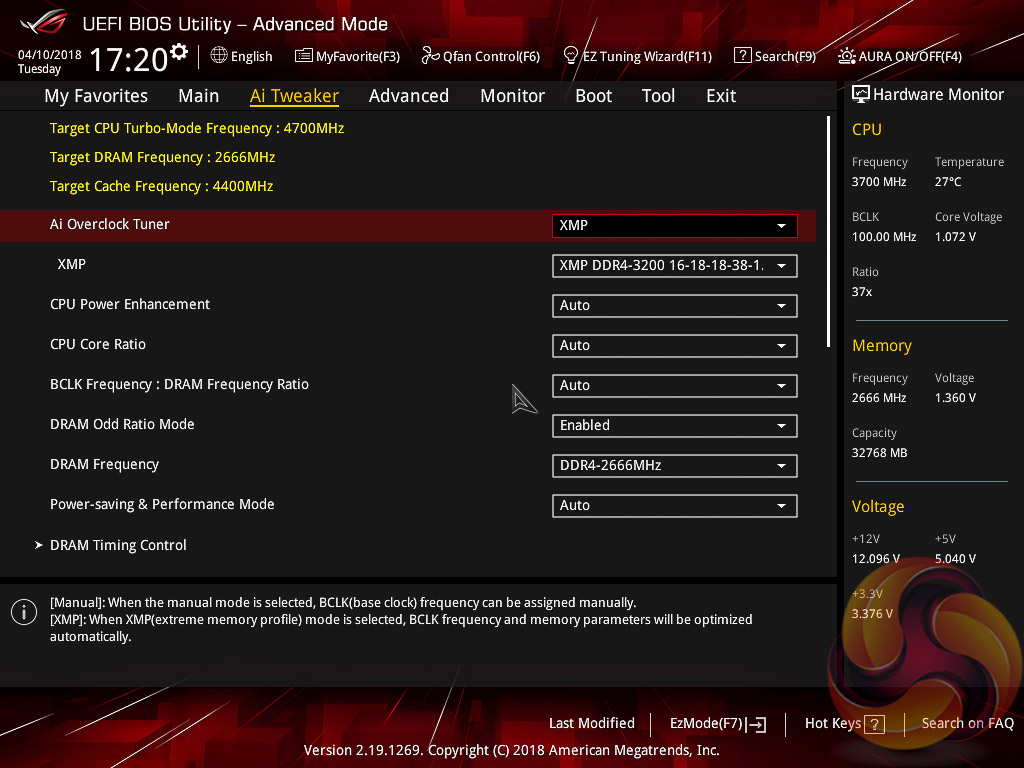Open the Monitor tab
Image resolution: width=1024 pixels, height=768 pixels.
pyautogui.click(x=513, y=96)
